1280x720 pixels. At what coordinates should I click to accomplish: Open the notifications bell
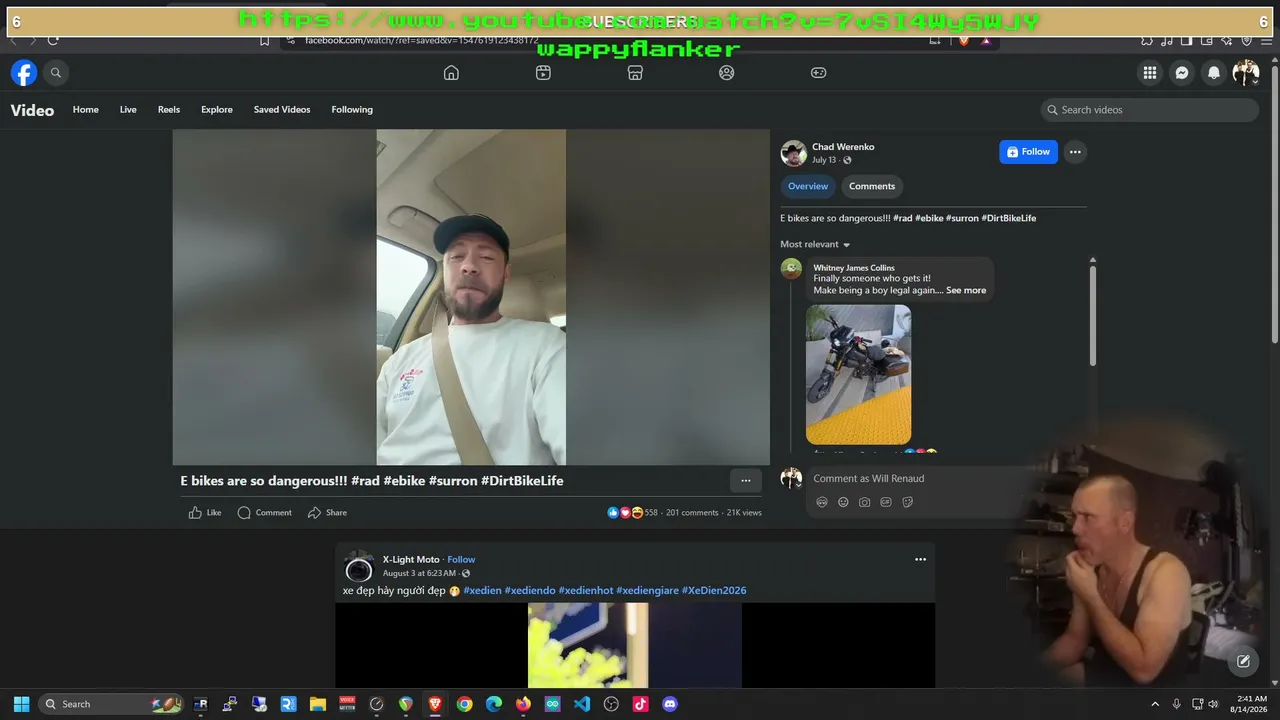point(1214,73)
